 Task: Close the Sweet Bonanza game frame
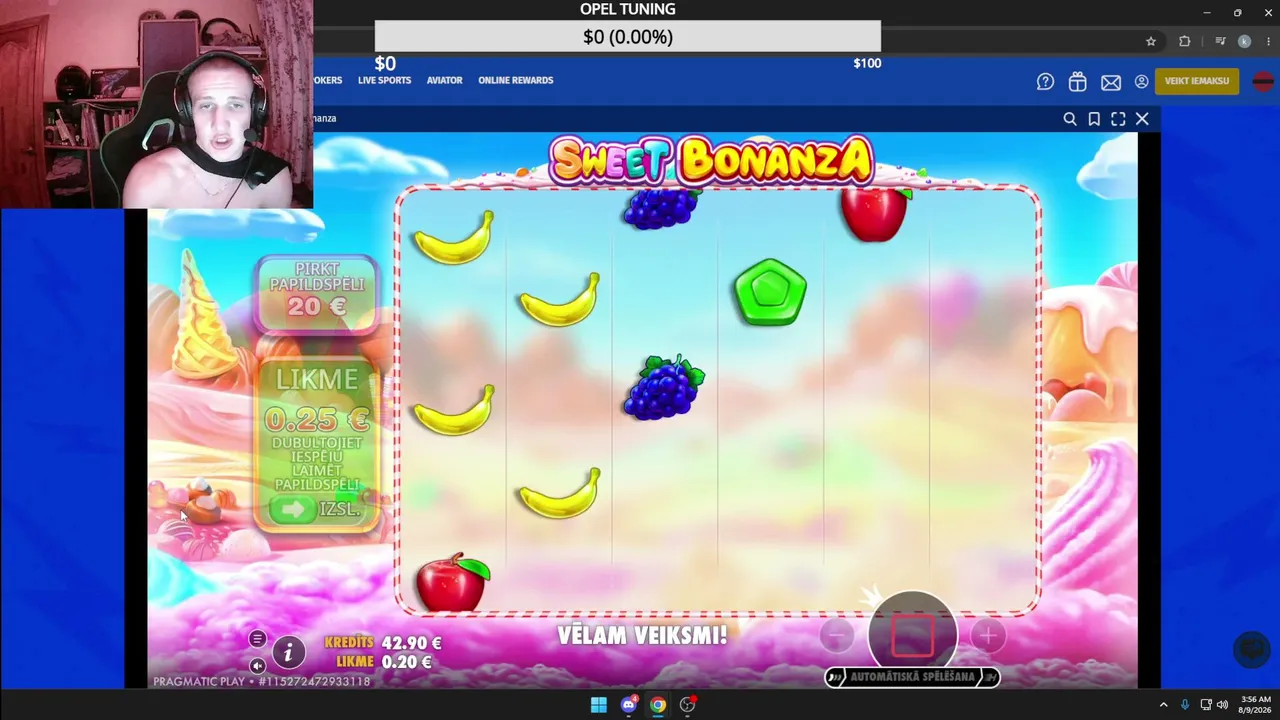pos(1142,119)
